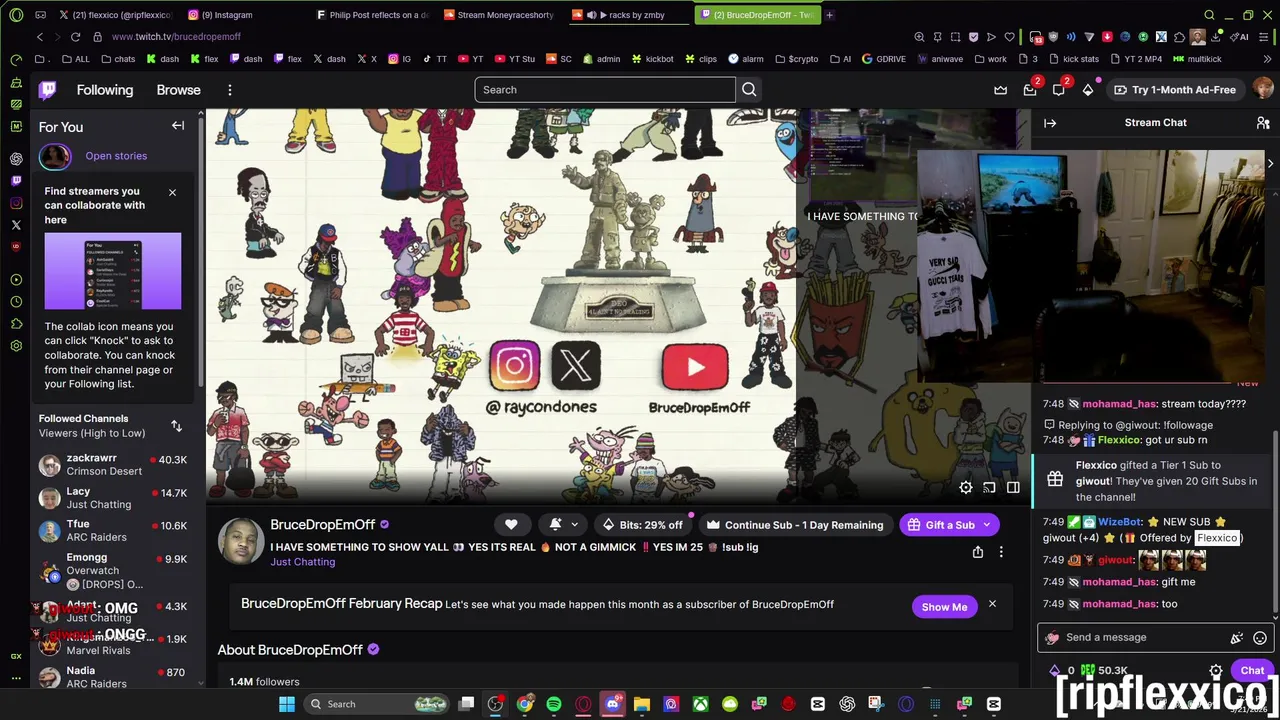
Task: Switch to the Philip Post browser tab
Action: [372, 15]
